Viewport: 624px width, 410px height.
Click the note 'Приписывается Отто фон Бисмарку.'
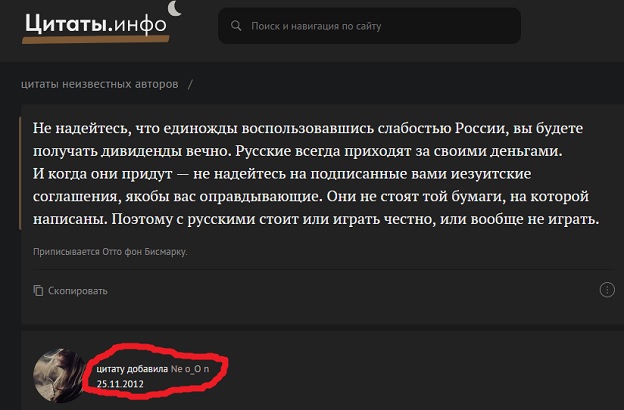(x=110, y=252)
